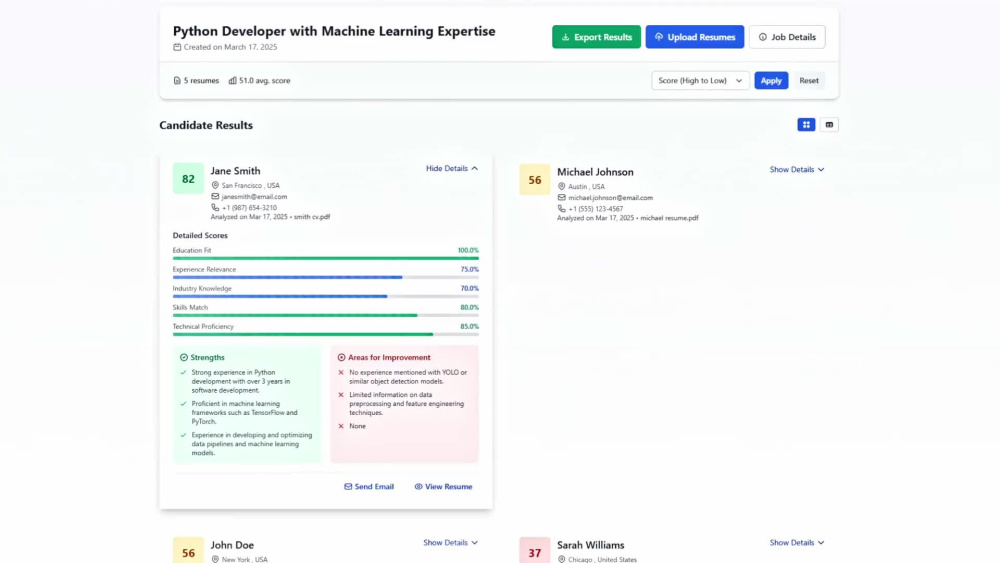Click Michael Johnson's score badge 56

534,180
